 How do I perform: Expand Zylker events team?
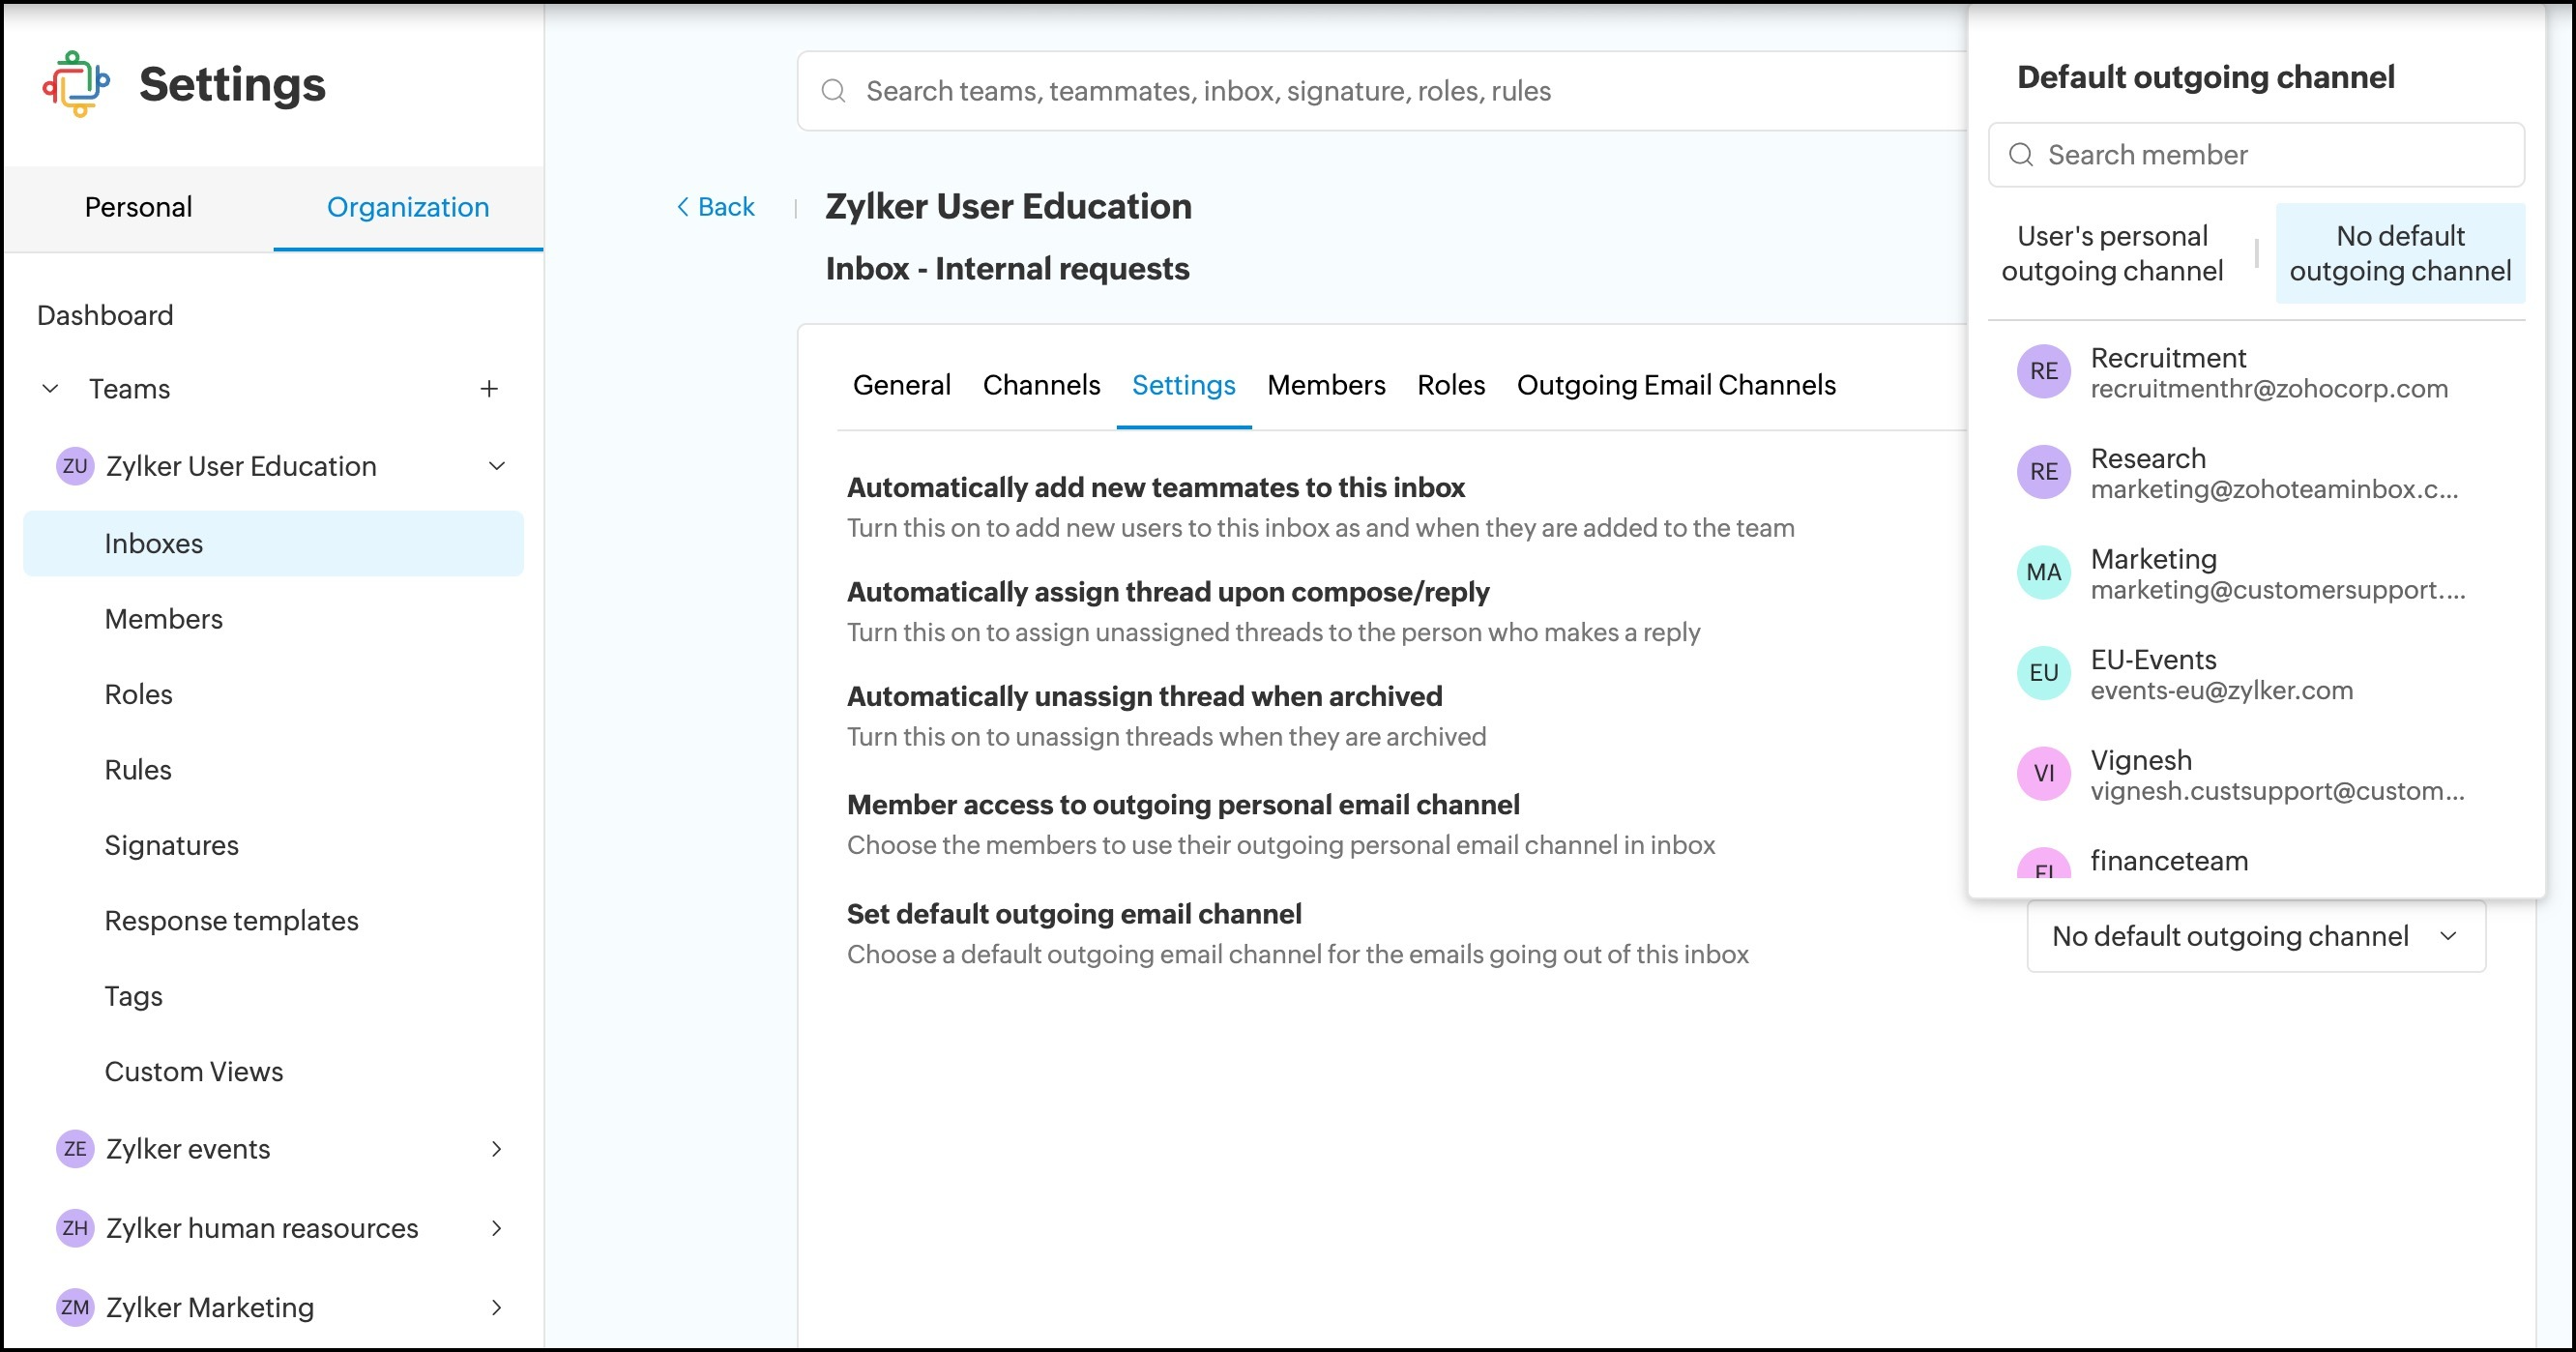[x=496, y=1149]
